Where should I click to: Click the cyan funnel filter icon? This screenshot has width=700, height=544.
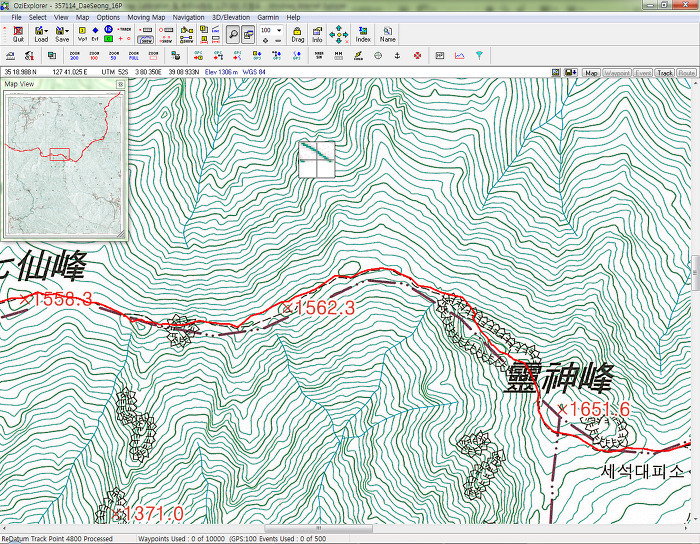coord(479,56)
